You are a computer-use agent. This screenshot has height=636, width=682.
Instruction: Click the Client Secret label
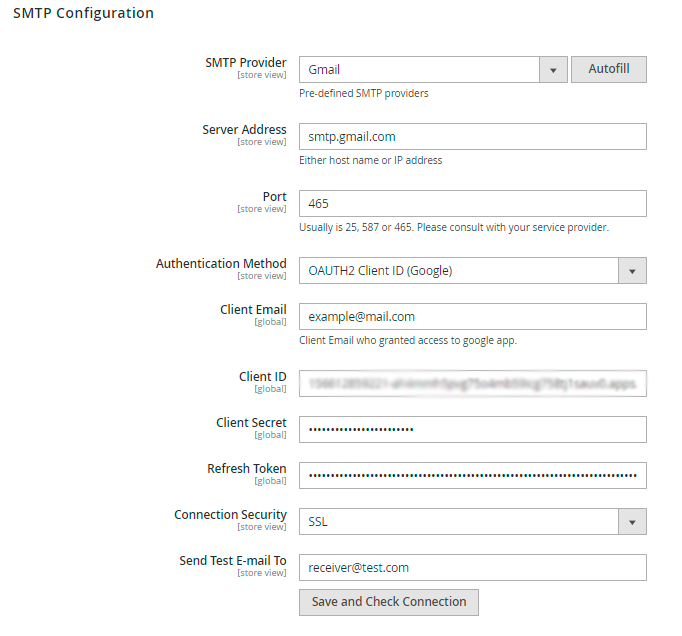(251, 423)
